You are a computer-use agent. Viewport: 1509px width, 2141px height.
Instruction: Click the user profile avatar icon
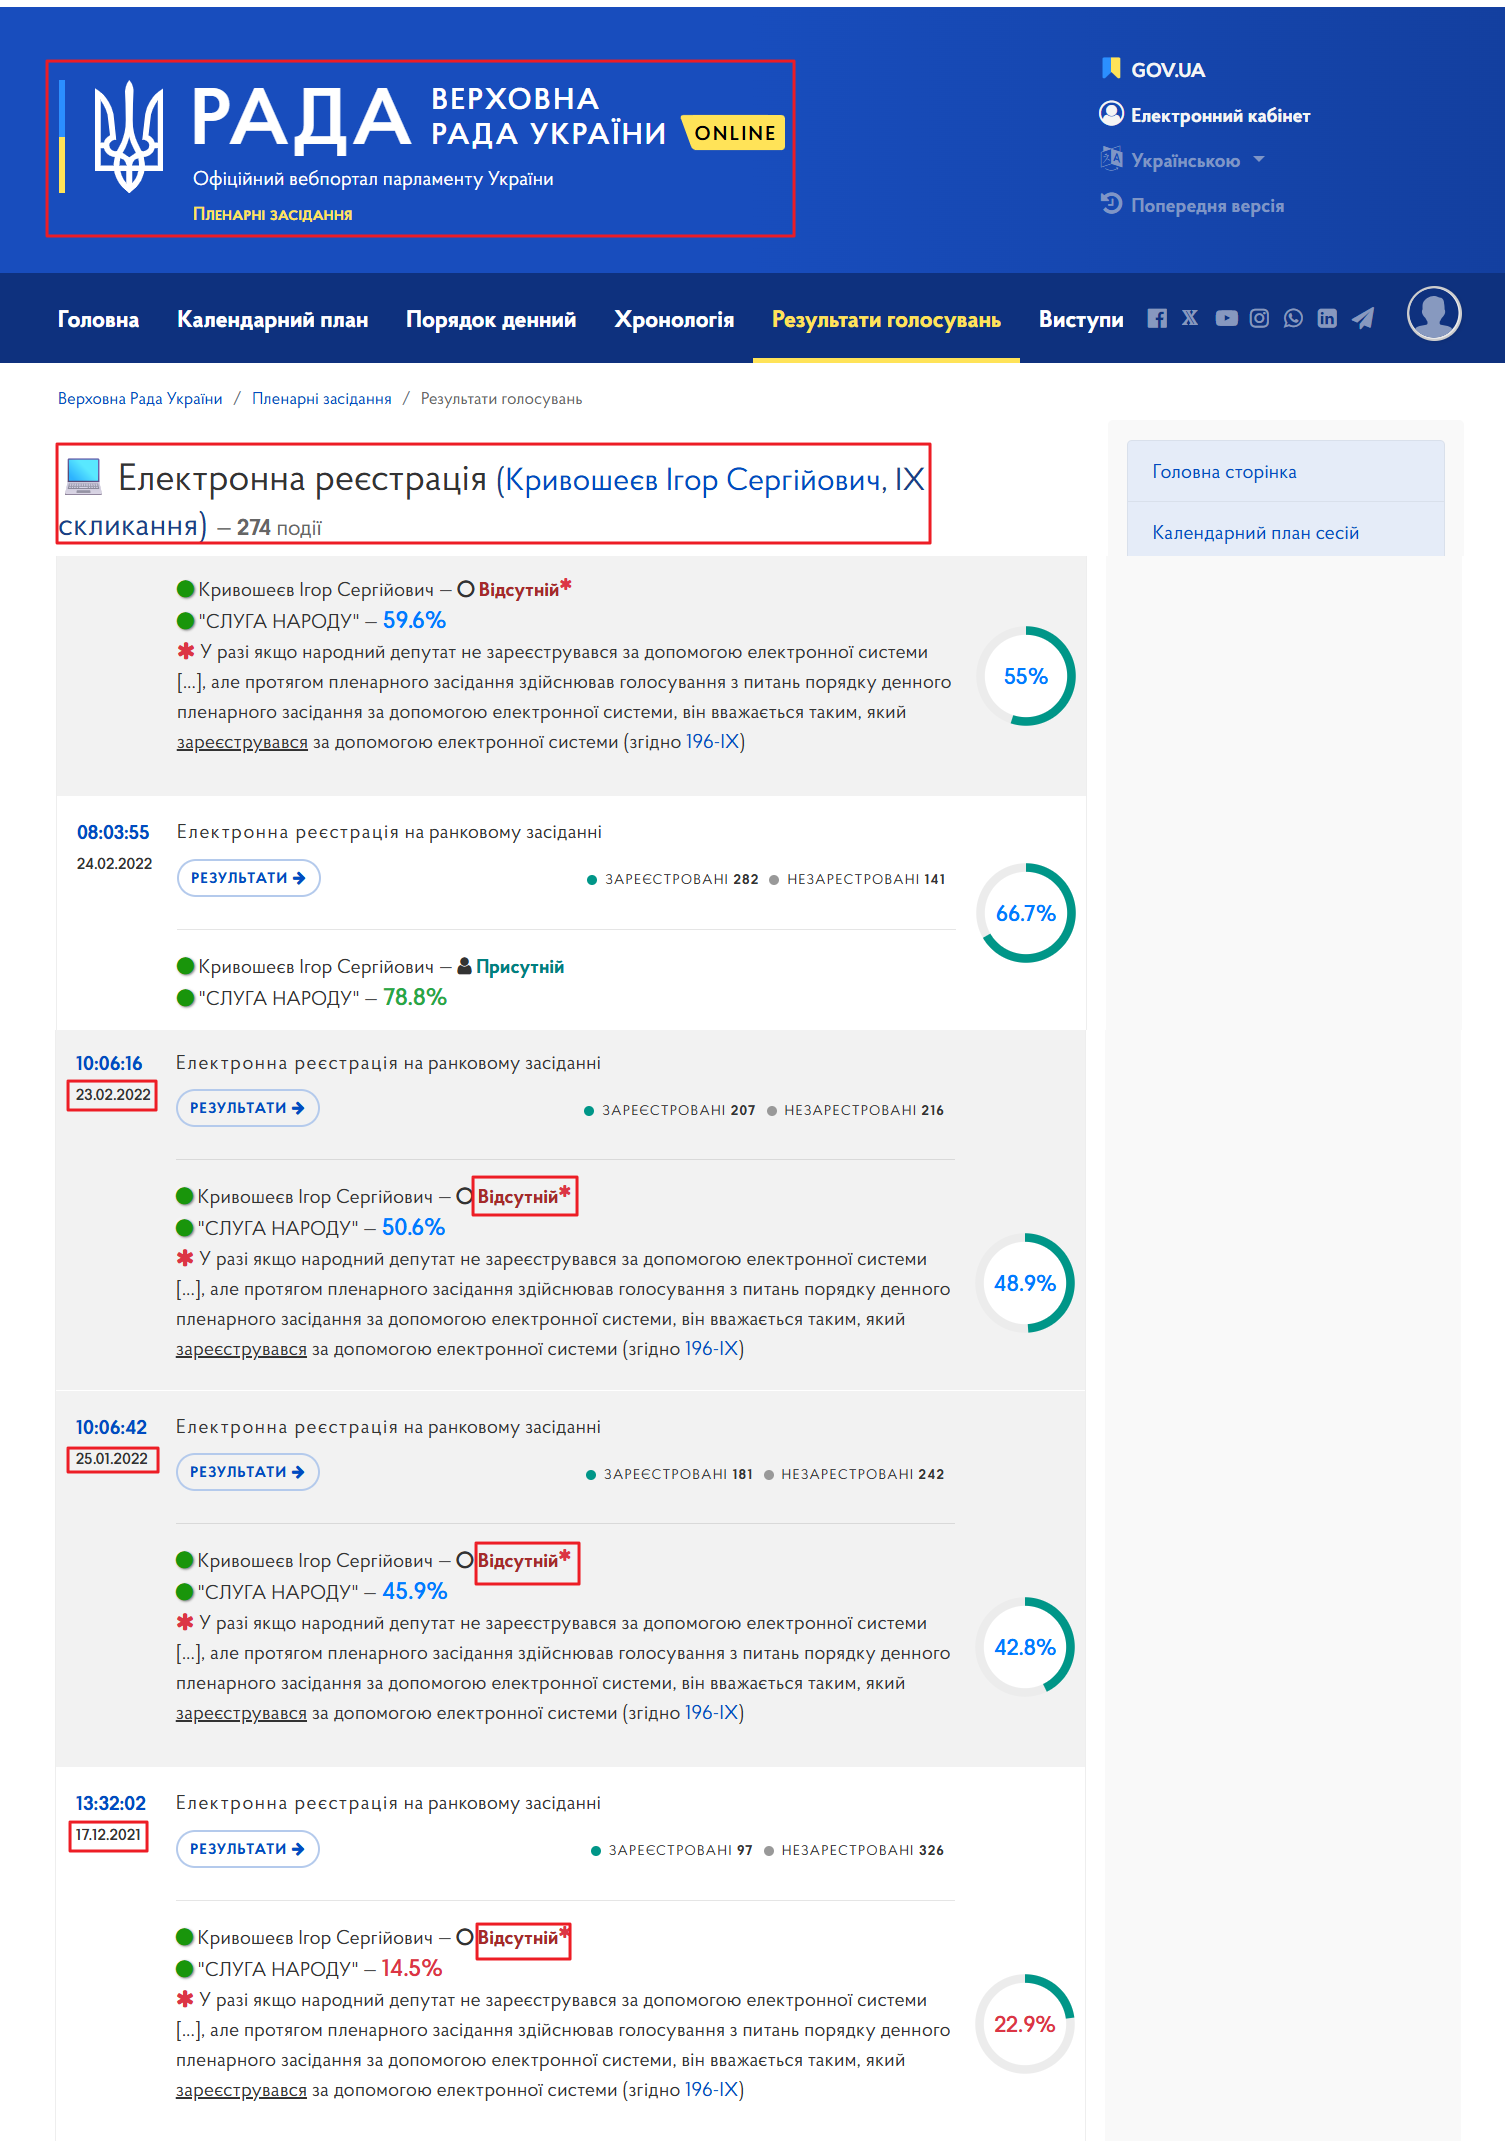pos(1434,314)
